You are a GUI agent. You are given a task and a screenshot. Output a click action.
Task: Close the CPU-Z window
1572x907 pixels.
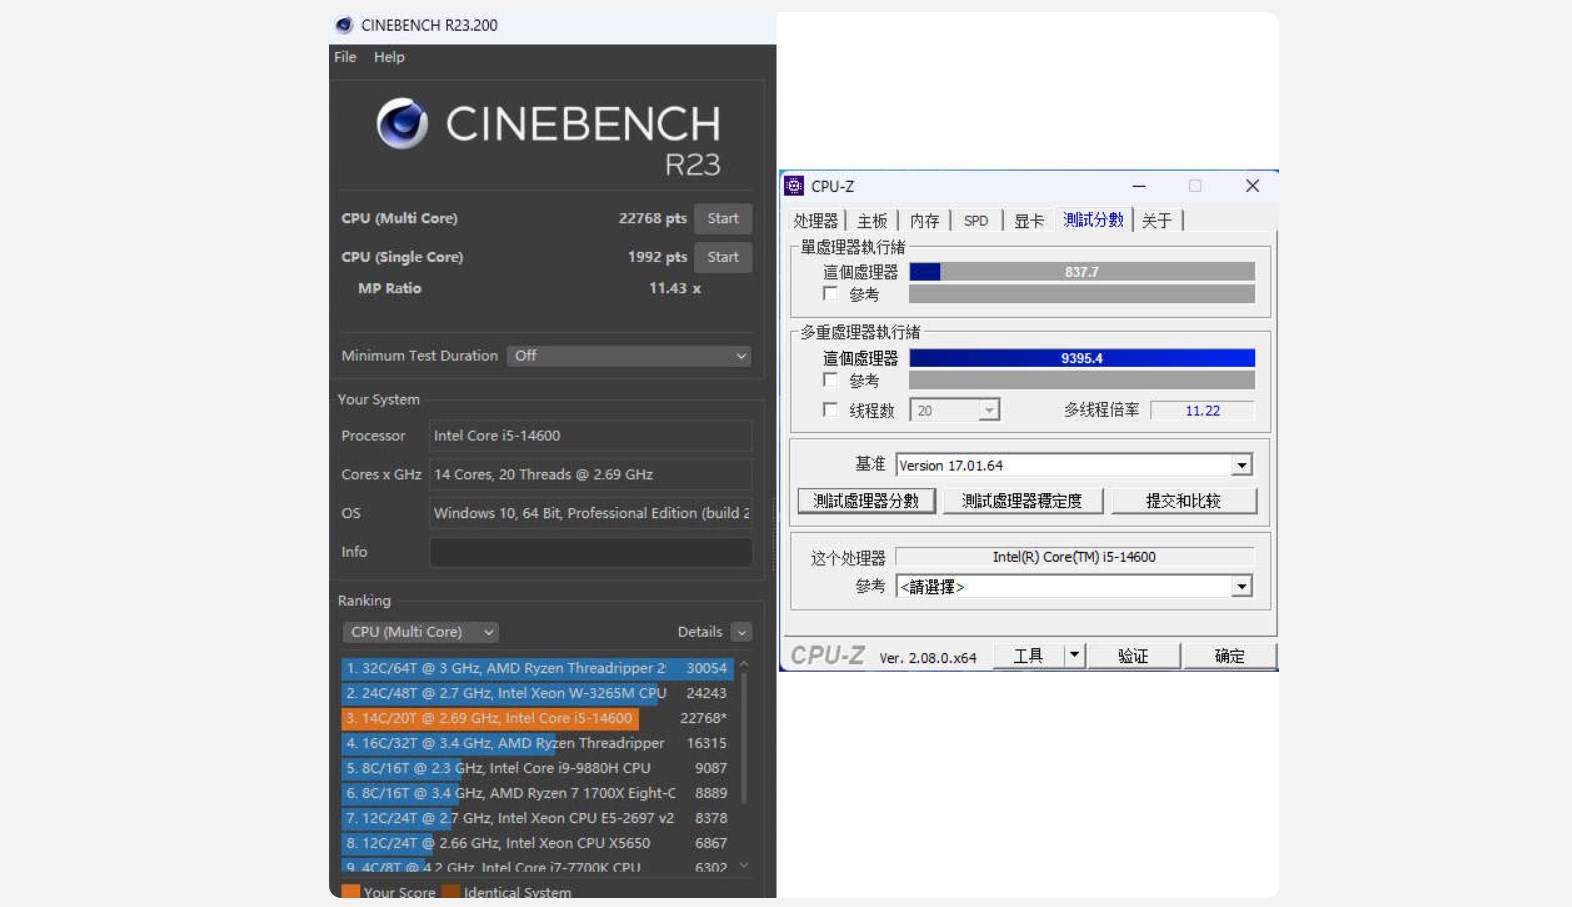pyautogui.click(x=1252, y=186)
